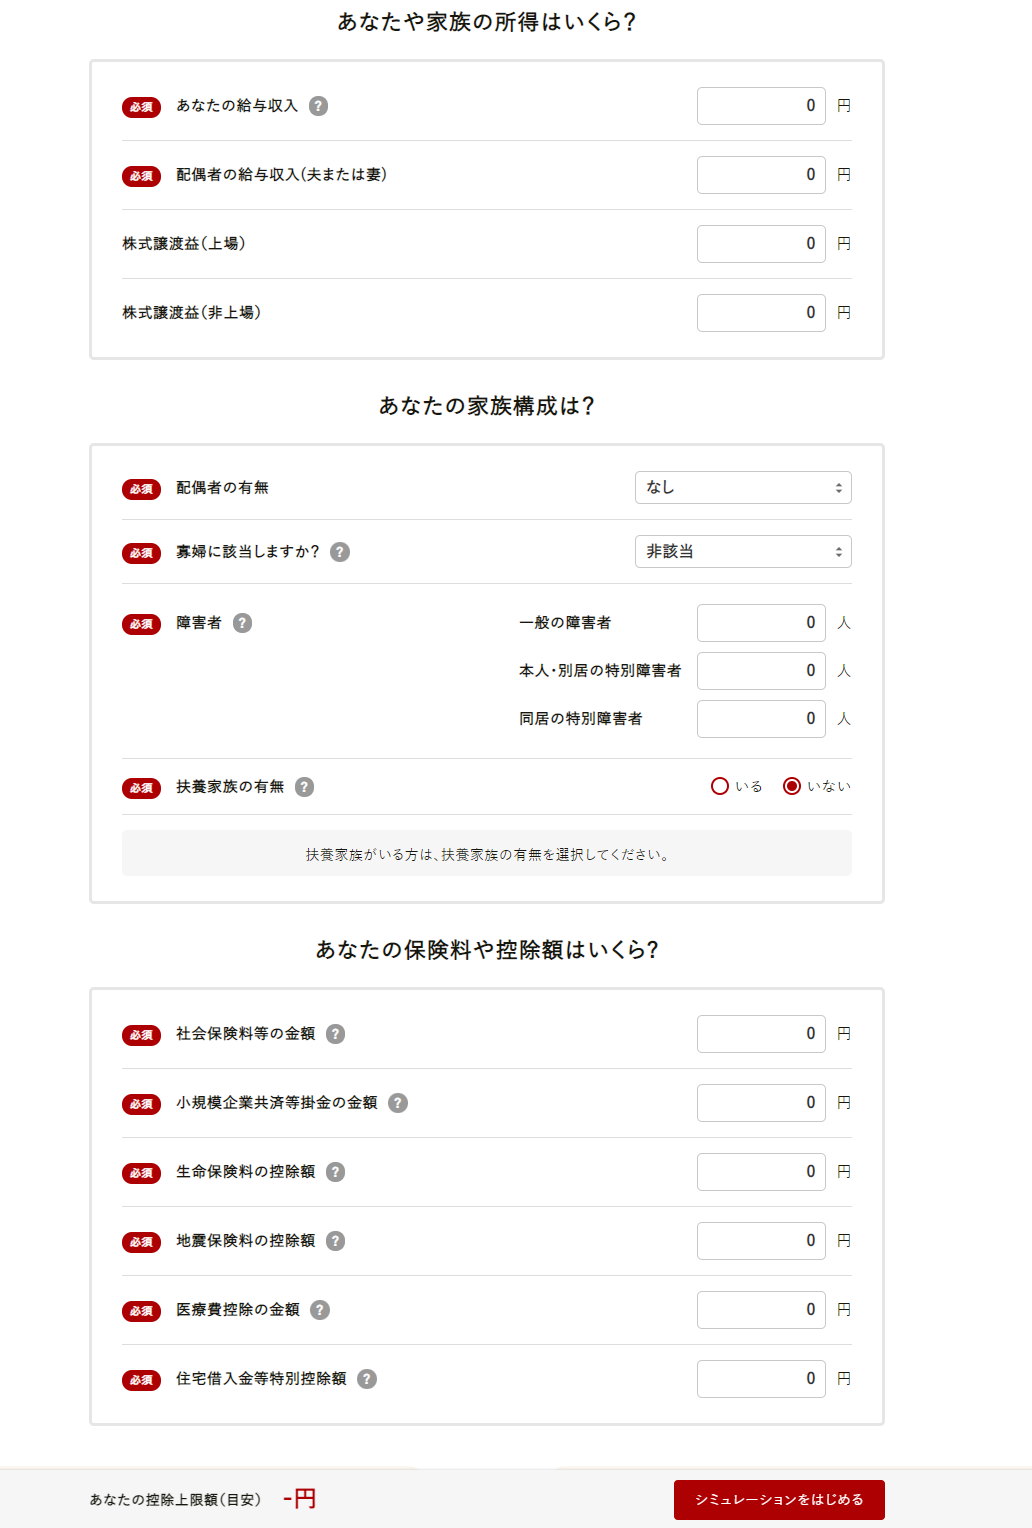Click help icon next to あなたの給与収入
The image size is (1032, 1528).
click(318, 106)
